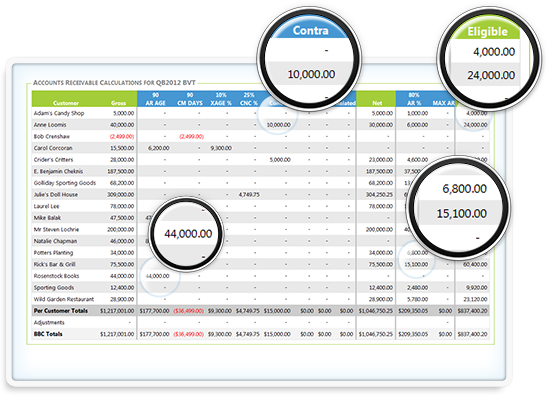Select the magnified Contra callout circle
Viewport: 548px width, 396px height.
pyautogui.click(x=309, y=59)
